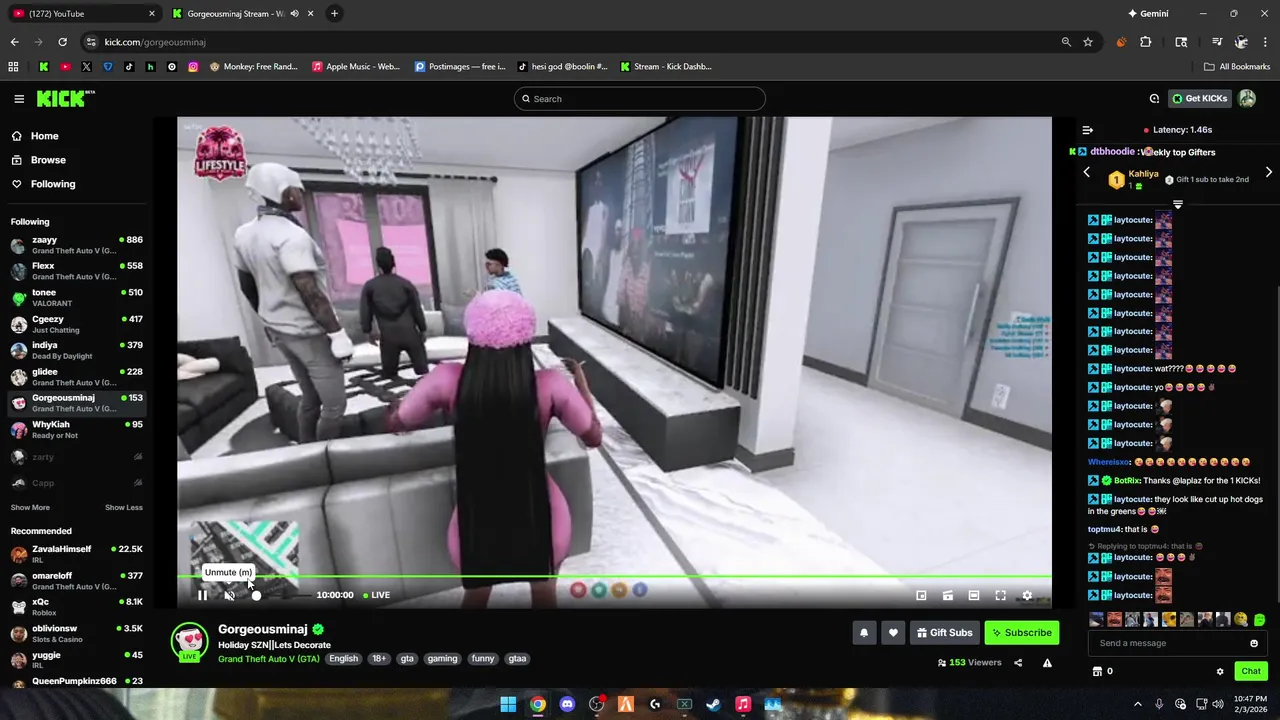Click Show More under Following
The height and width of the screenshot is (720, 1280).
coord(30,507)
